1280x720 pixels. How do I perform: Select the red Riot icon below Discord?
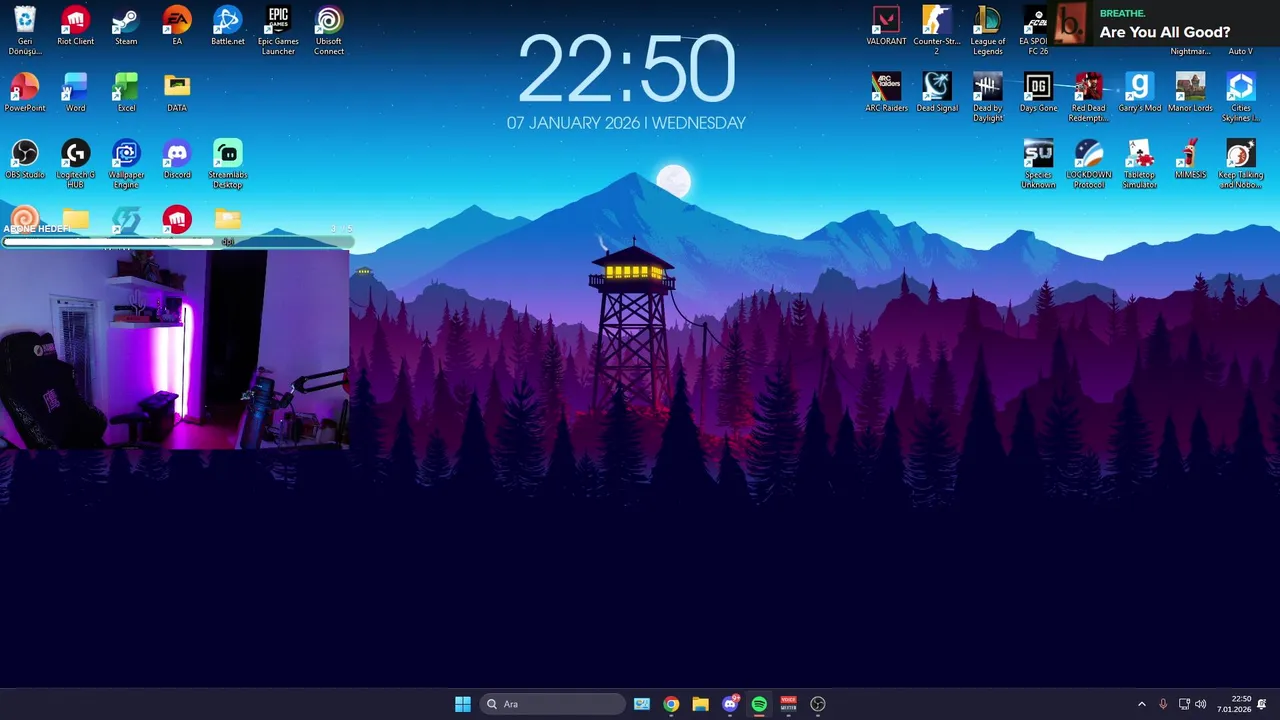[177, 219]
